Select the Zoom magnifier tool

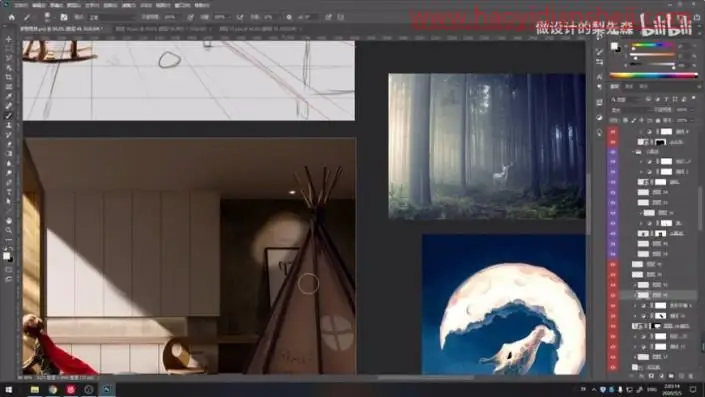click(9, 230)
